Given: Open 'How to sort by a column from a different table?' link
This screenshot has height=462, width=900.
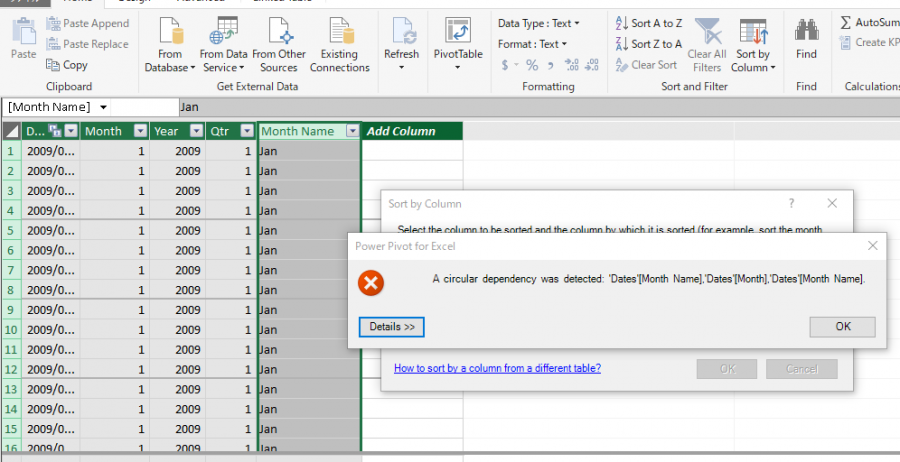Looking at the screenshot, I should (x=497, y=368).
